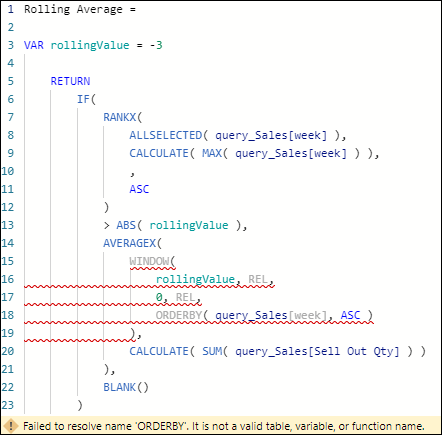Click the BLANK() function on line 22

[x=126, y=387]
